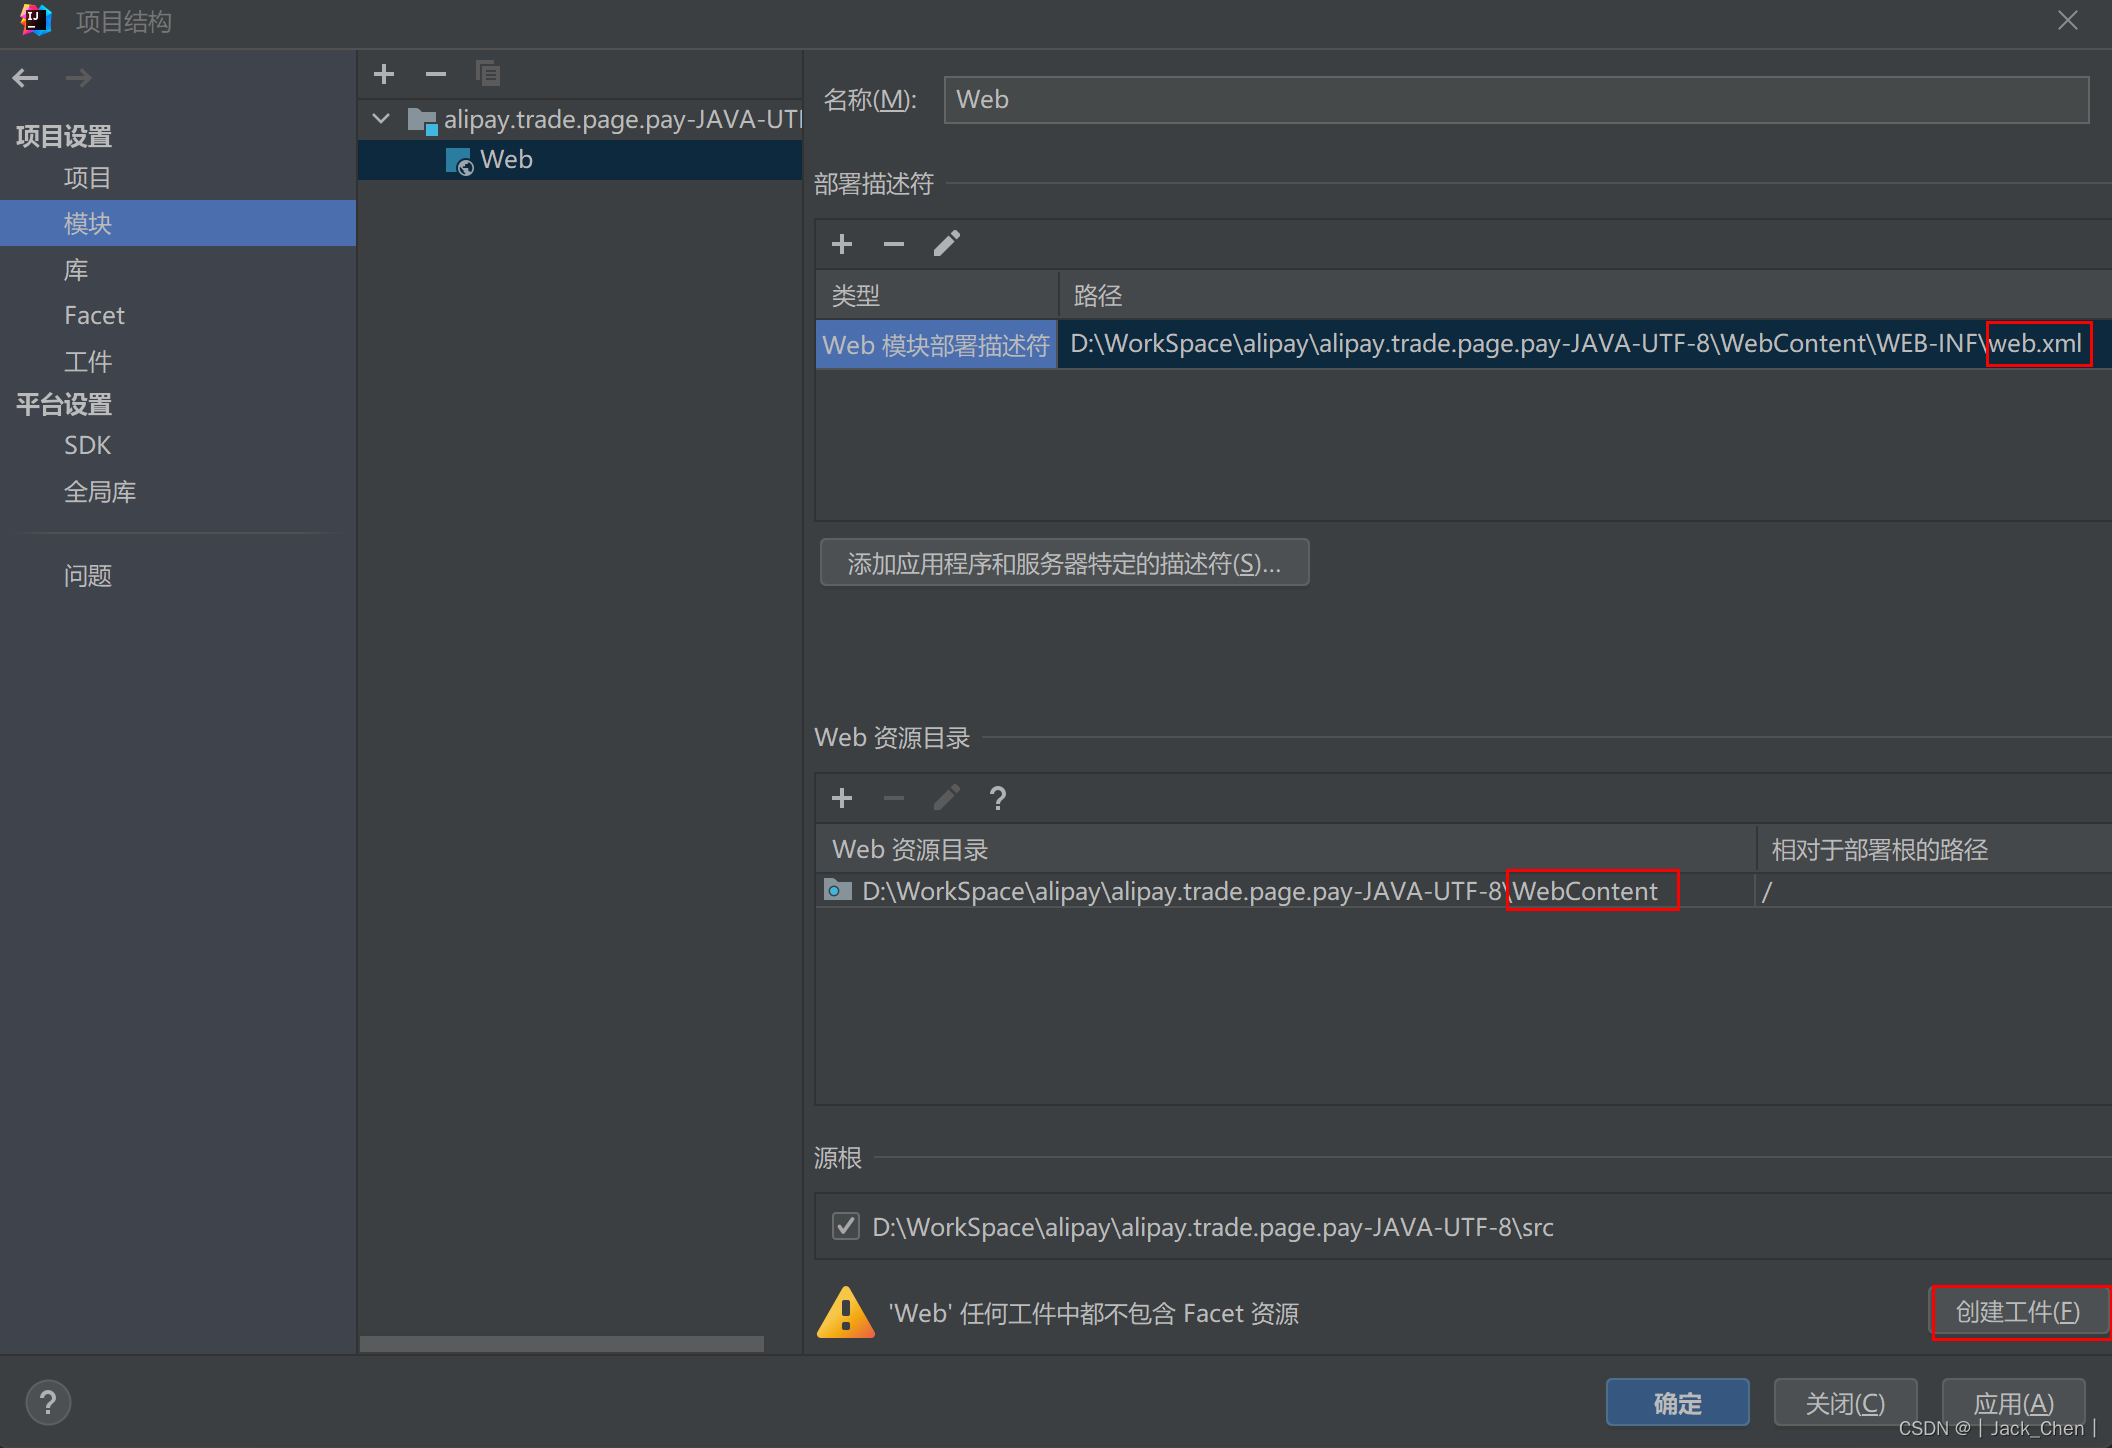Screen dimensions: 2112x1448
Task: Edit Web resource directory with pencil
Action: pos(946,798)
